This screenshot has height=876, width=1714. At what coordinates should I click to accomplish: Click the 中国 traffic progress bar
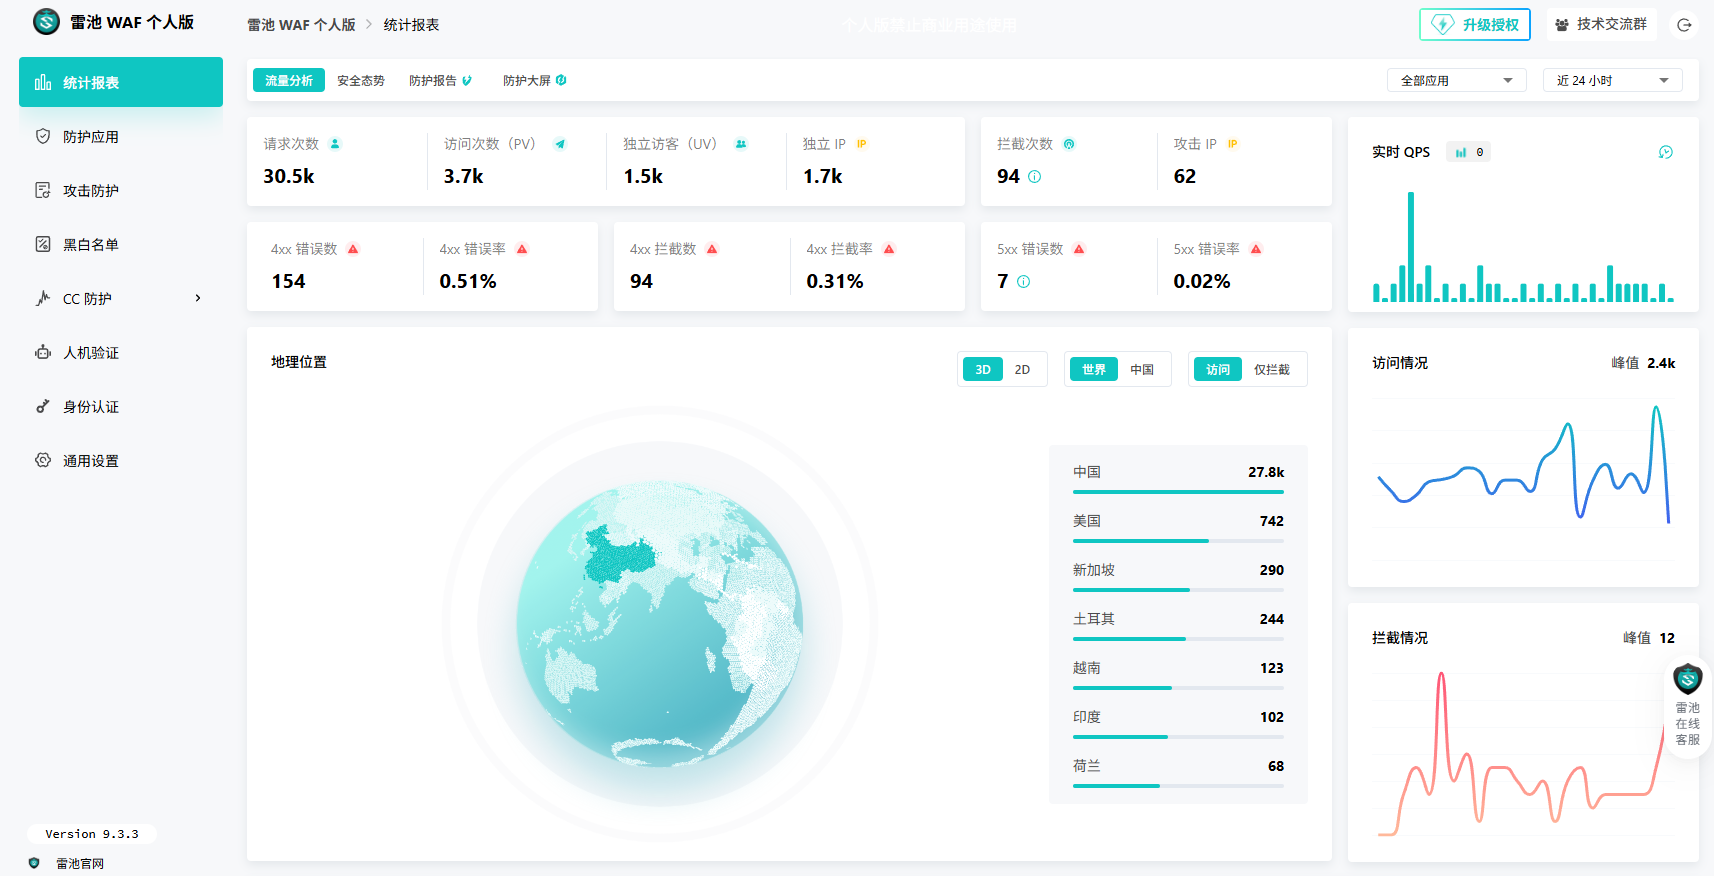[x=1177, y=492]
